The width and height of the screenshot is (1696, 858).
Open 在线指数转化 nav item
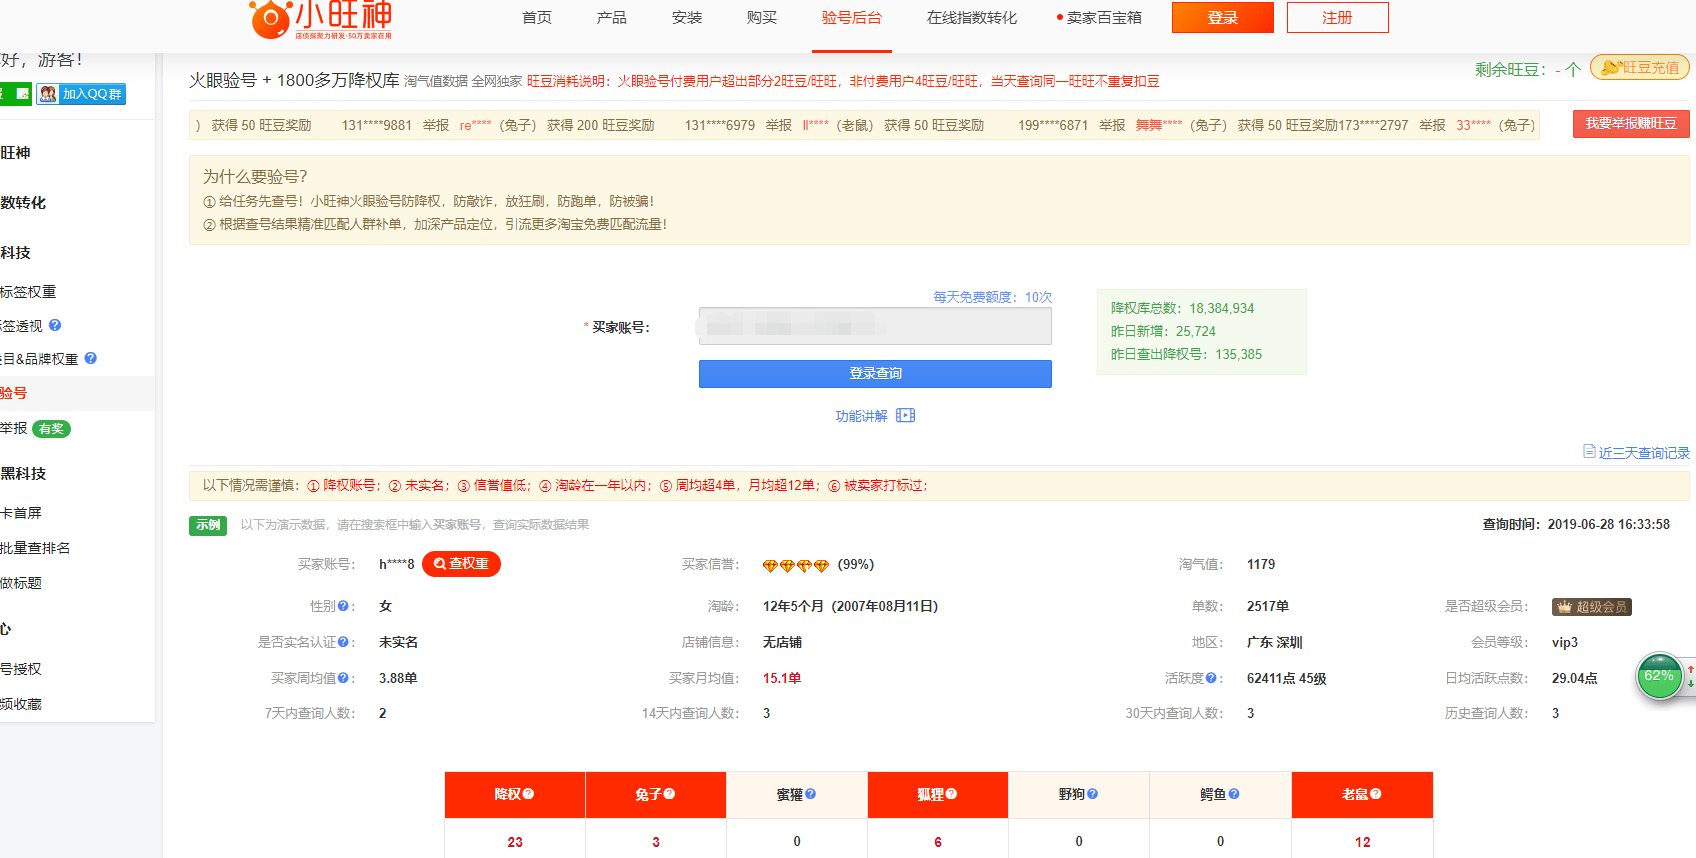[x=972, y=18]
